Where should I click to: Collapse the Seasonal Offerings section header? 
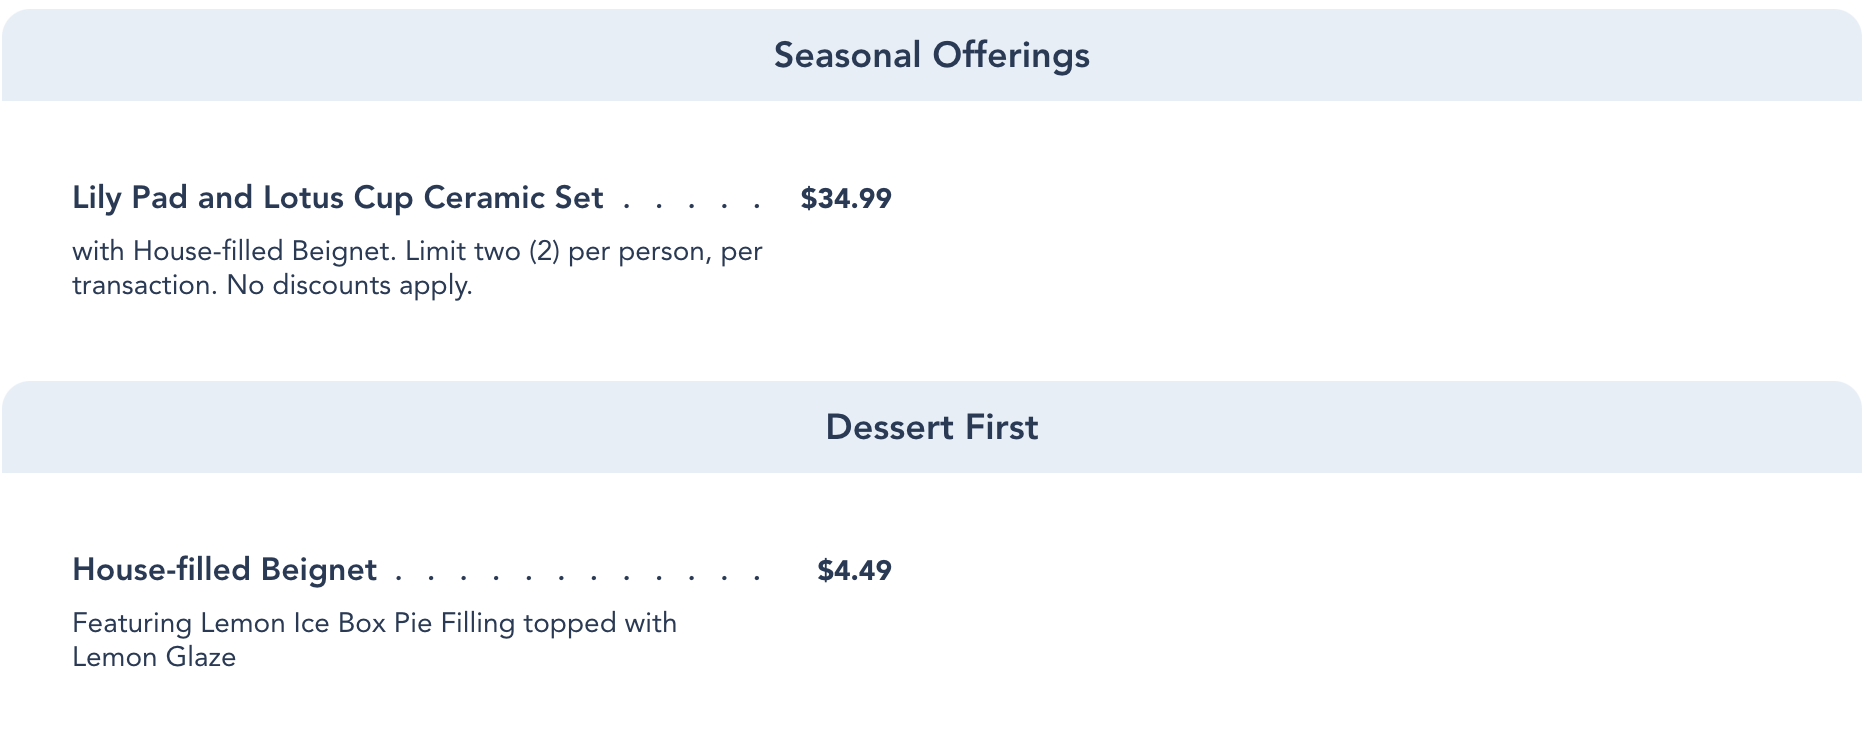[931, 56]
